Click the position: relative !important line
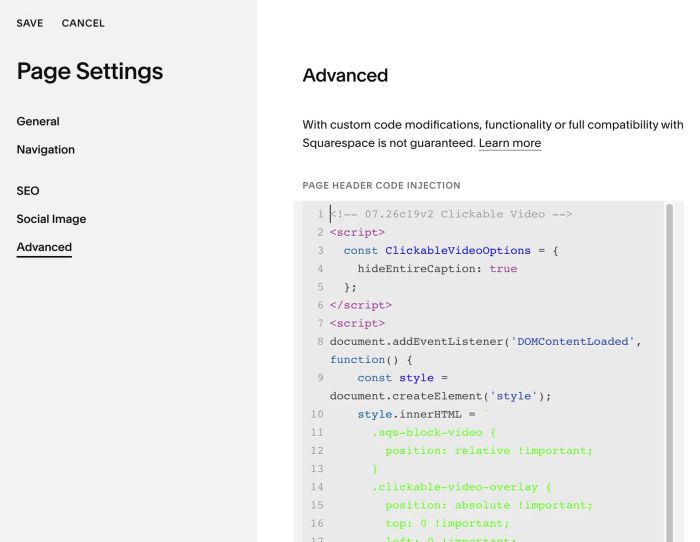 (489, 451)
